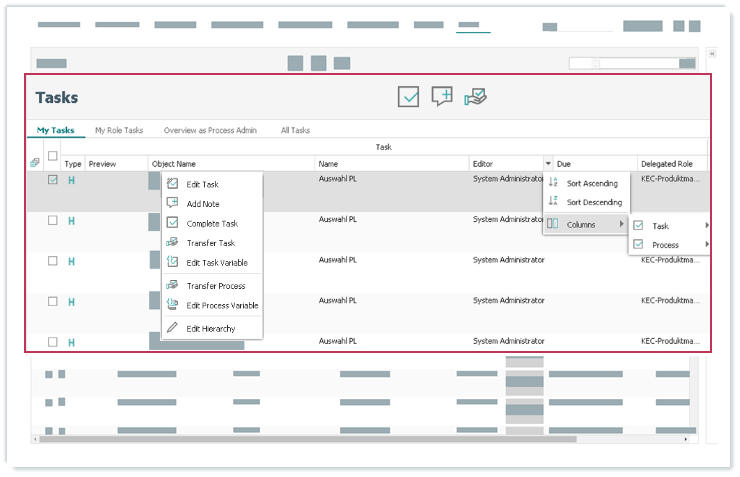Click the H type icon in second row
Screen dimensions: 740x477
point(71,221)
